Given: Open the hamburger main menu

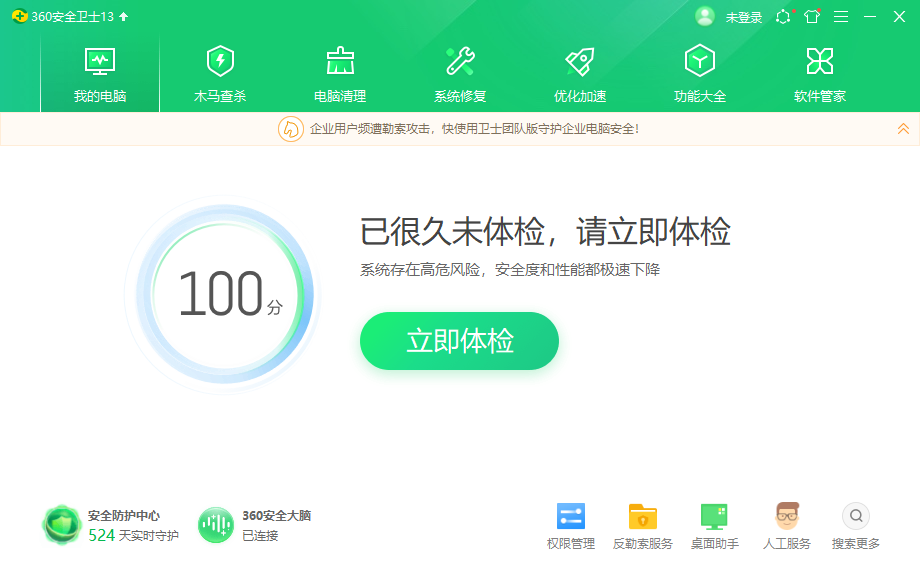Looking at the screenshot, I should [841, 17].
